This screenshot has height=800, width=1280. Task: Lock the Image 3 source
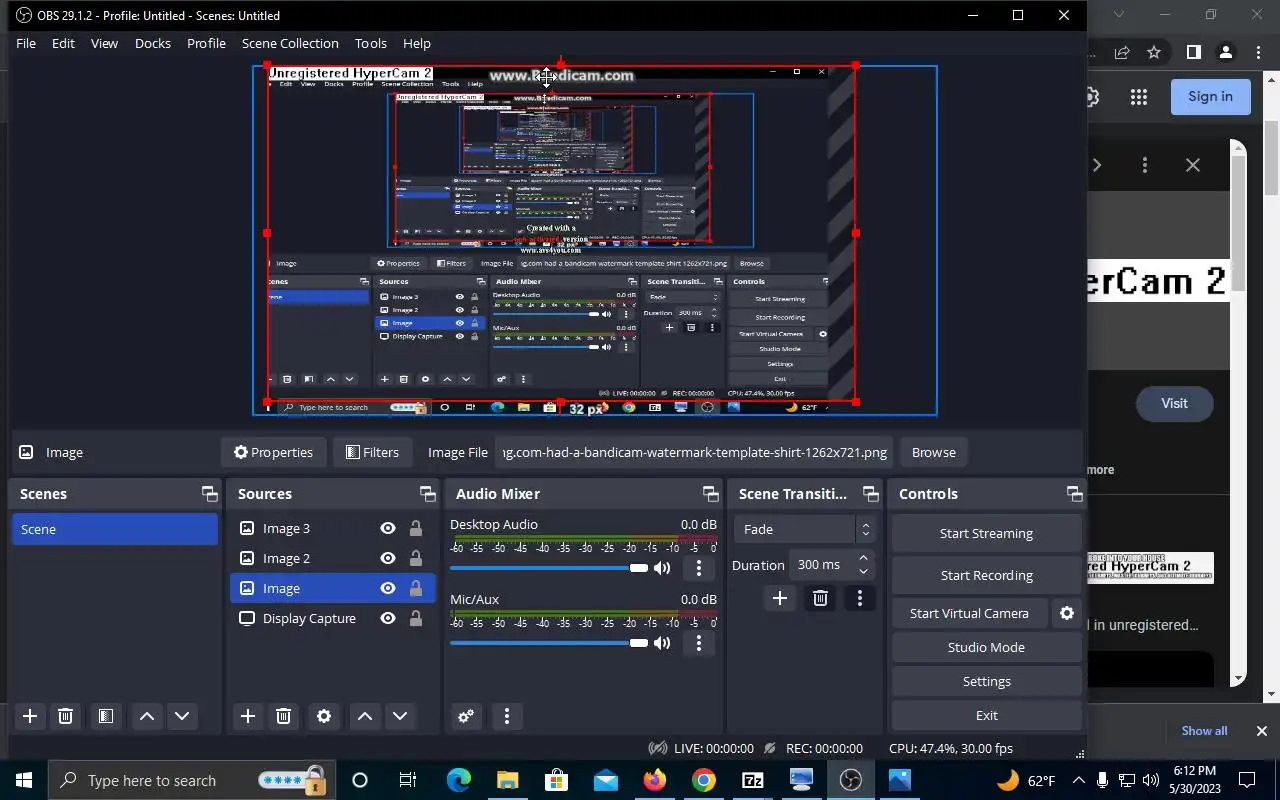[416, 528]
